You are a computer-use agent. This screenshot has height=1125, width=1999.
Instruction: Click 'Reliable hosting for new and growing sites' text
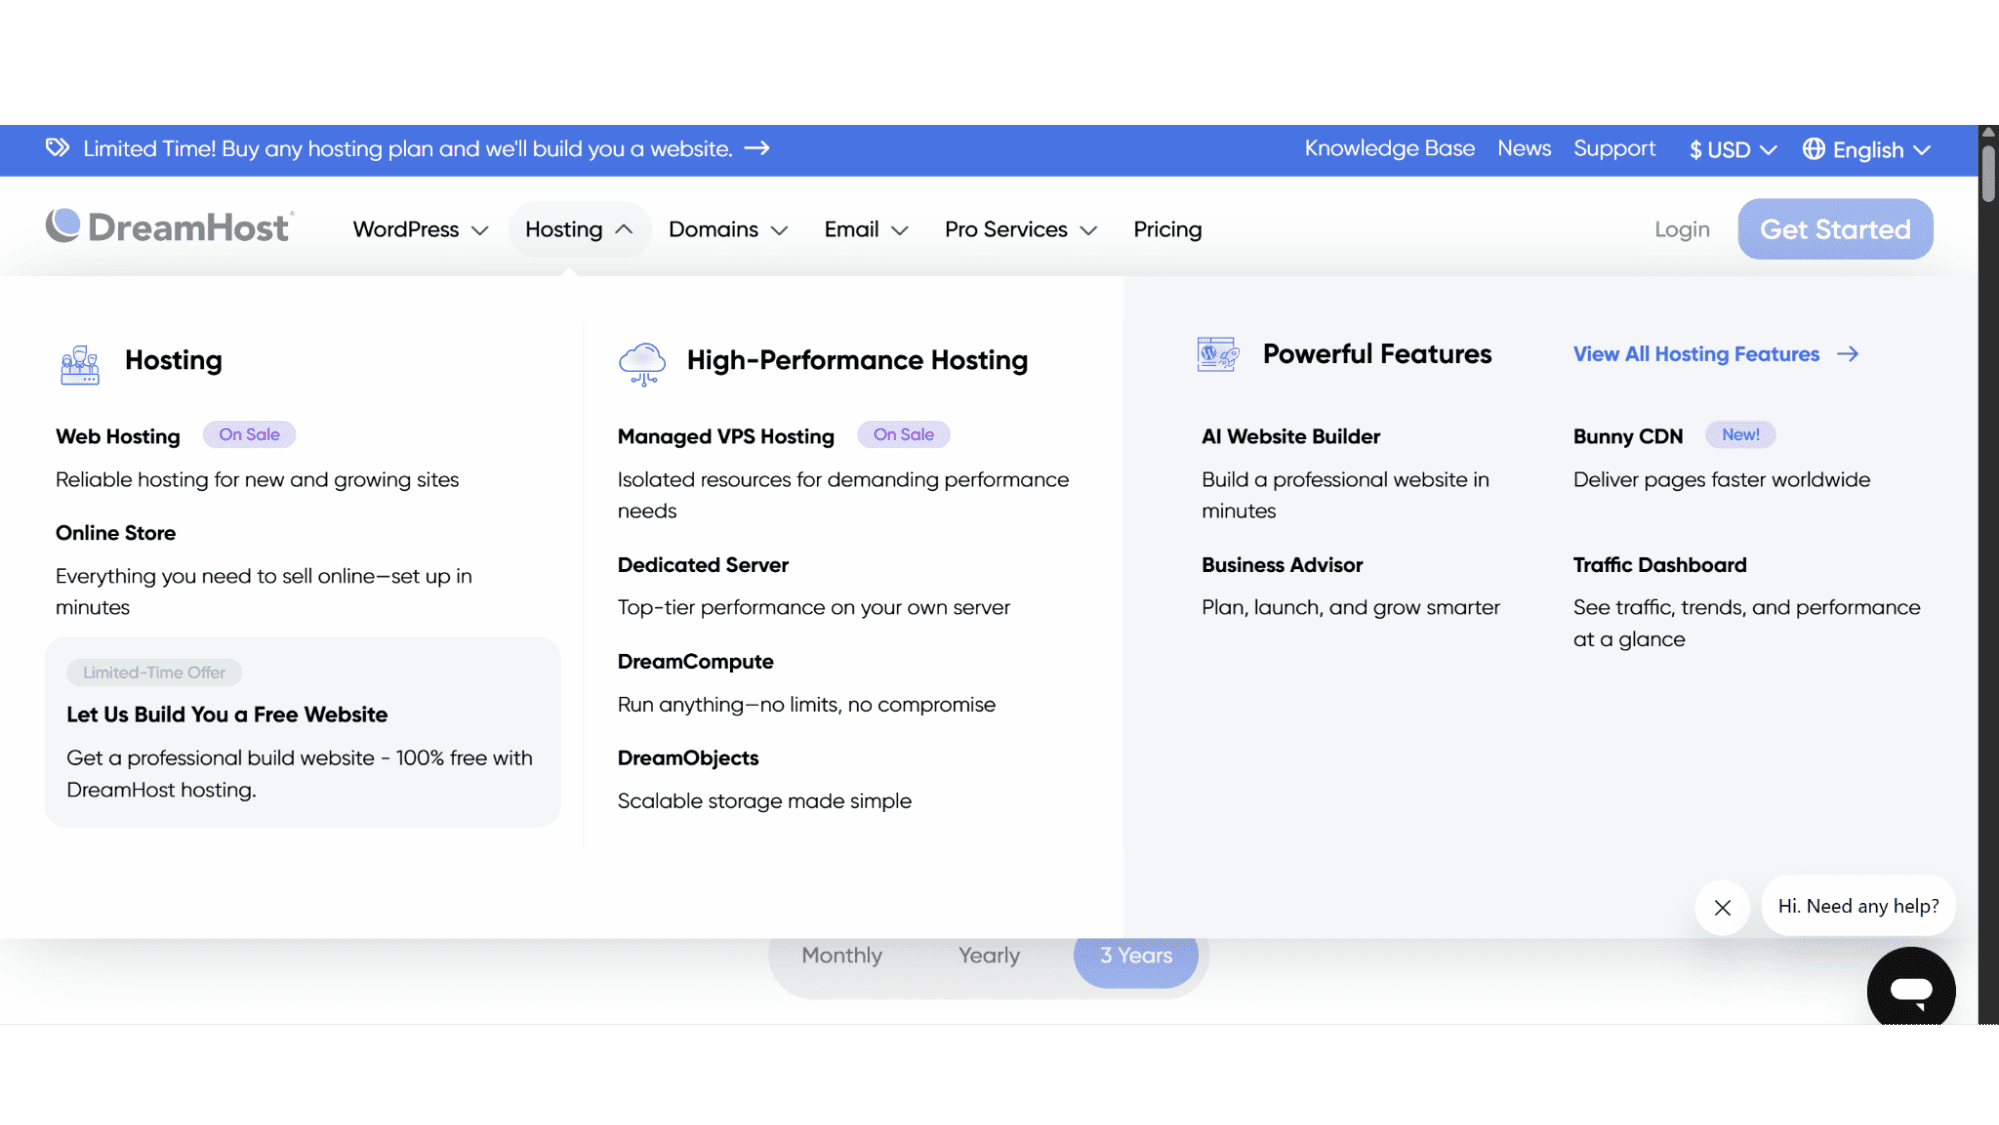pos(257,480)
